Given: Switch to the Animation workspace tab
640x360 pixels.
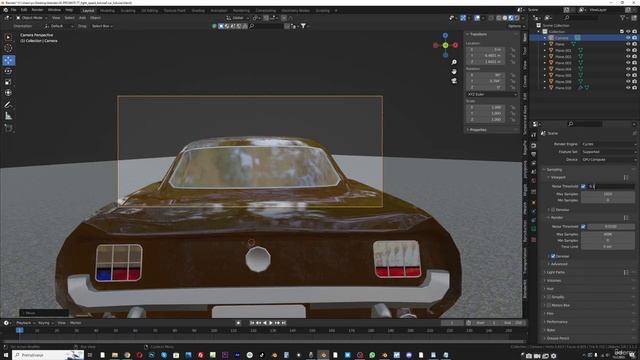Looking at the screenshot, I should point(219,11).
